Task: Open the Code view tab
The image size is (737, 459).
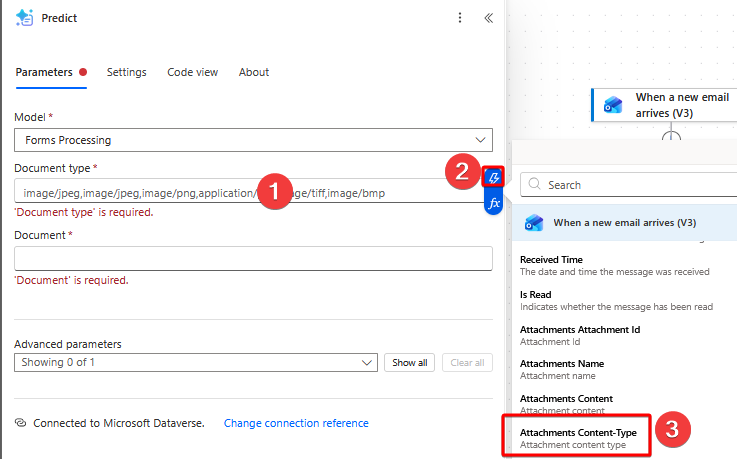Action: 193,72
